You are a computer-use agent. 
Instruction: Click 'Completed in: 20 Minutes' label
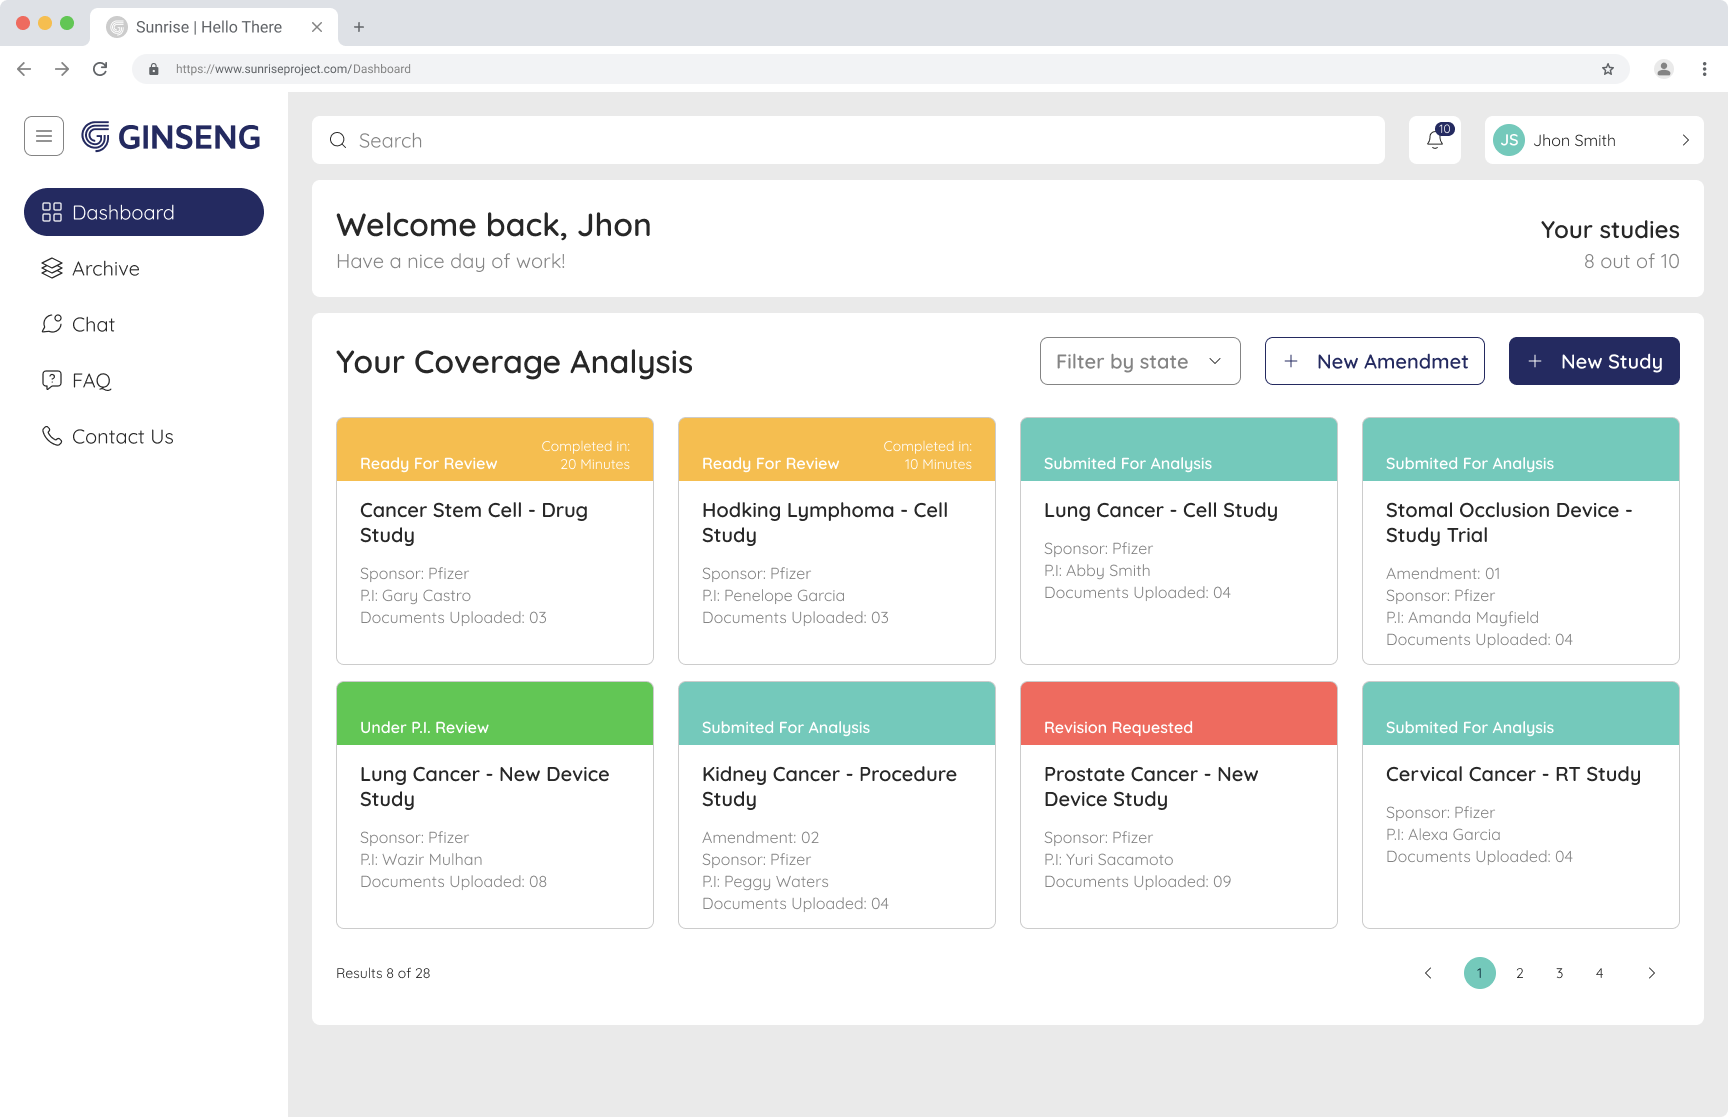[x=586, y=455]
